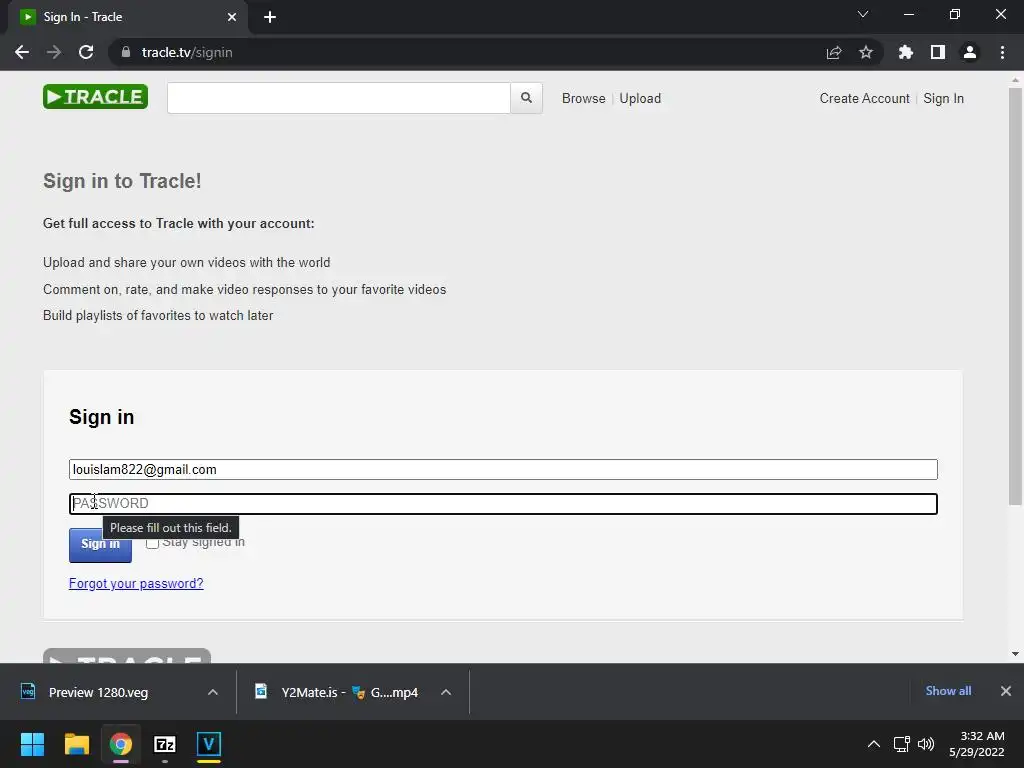
Task: Show hidden system tray icons
Action: [873, 744]
